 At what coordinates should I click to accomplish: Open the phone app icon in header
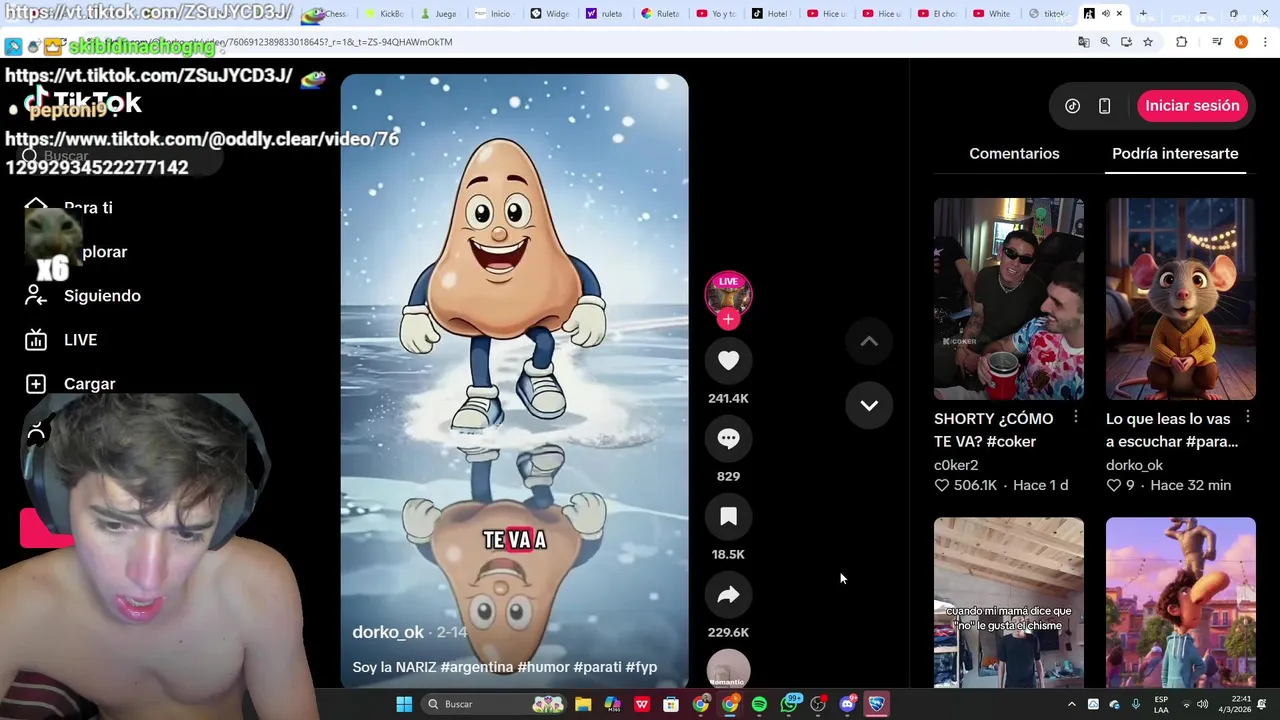[1104, 106]
